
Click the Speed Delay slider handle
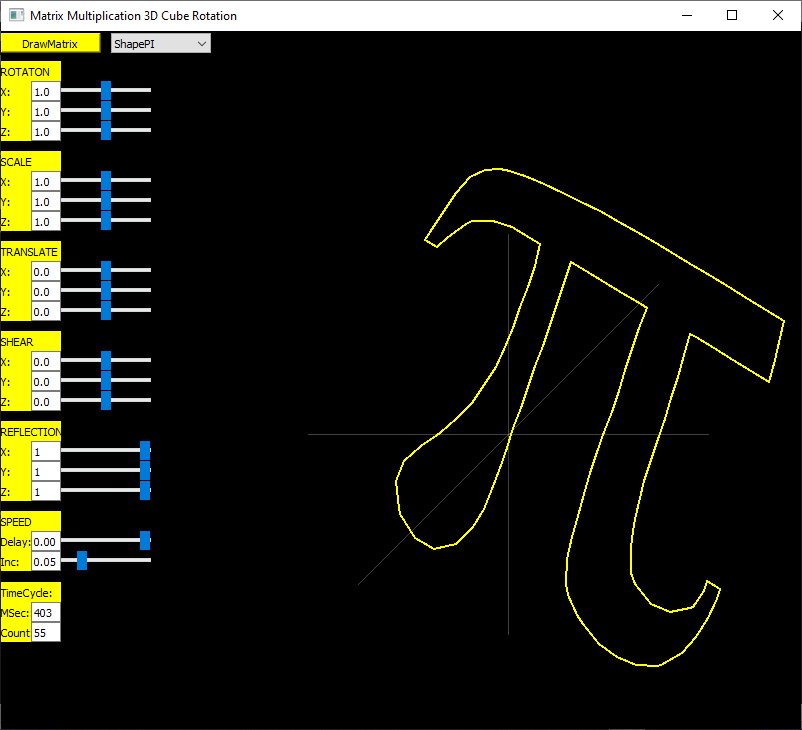click(145, 540)
